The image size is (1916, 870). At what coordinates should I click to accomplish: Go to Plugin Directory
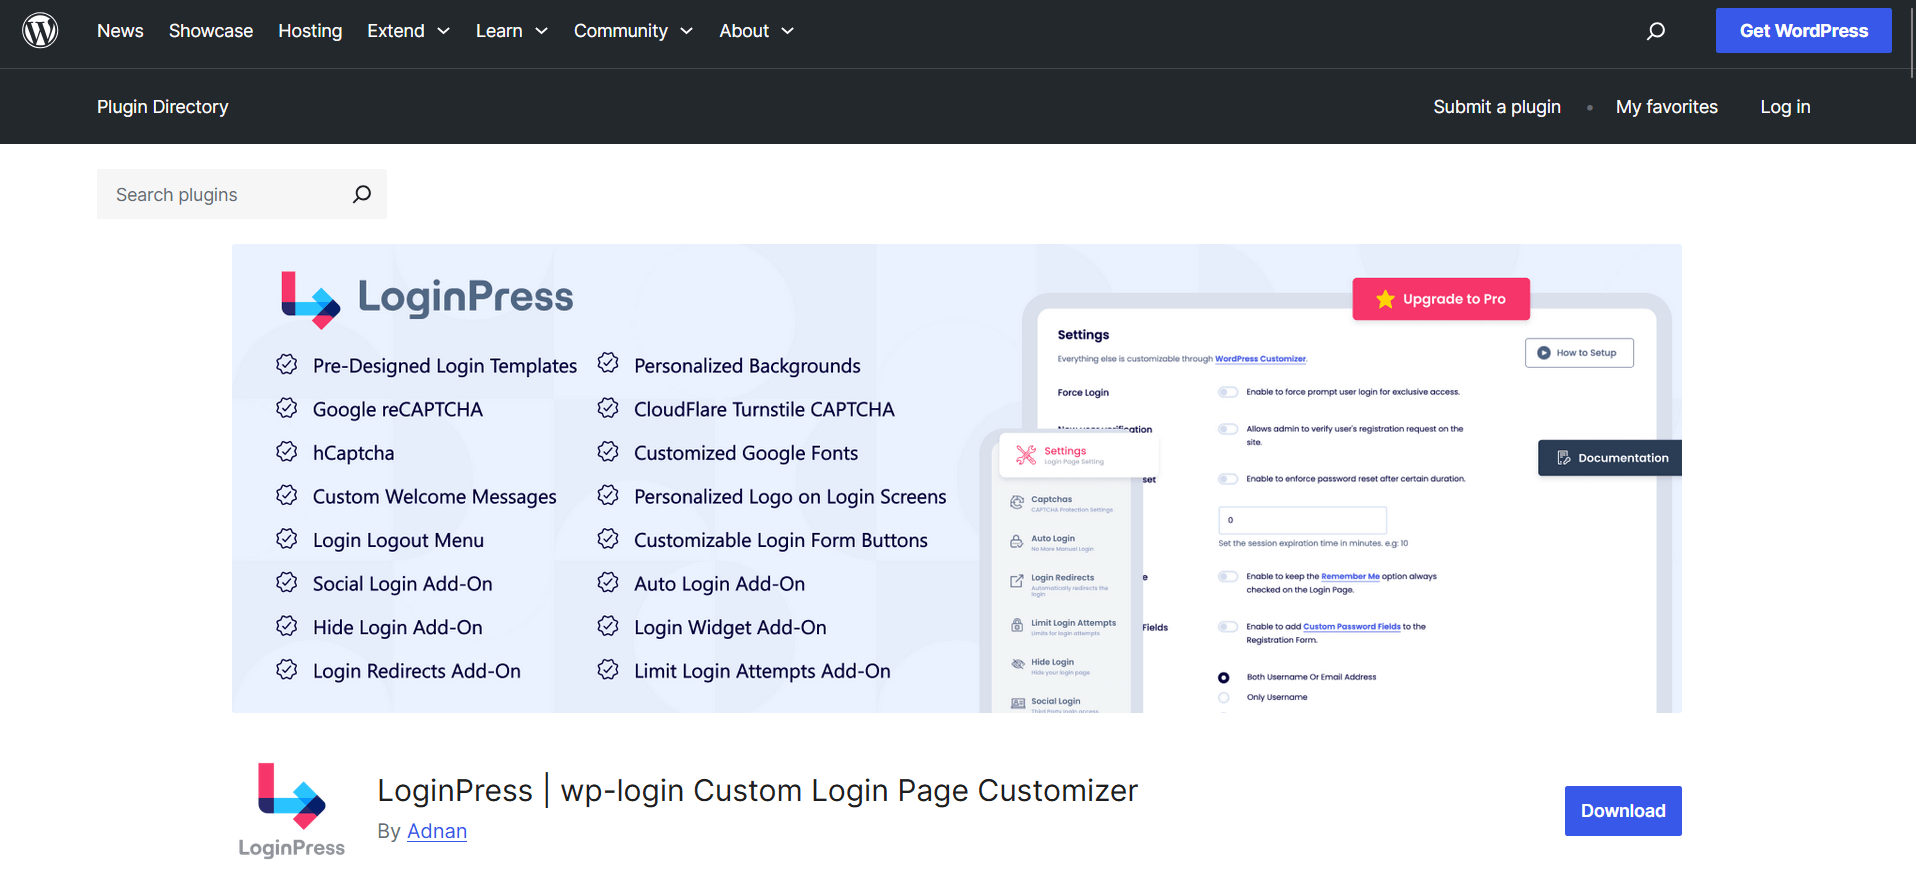[163, 107]
